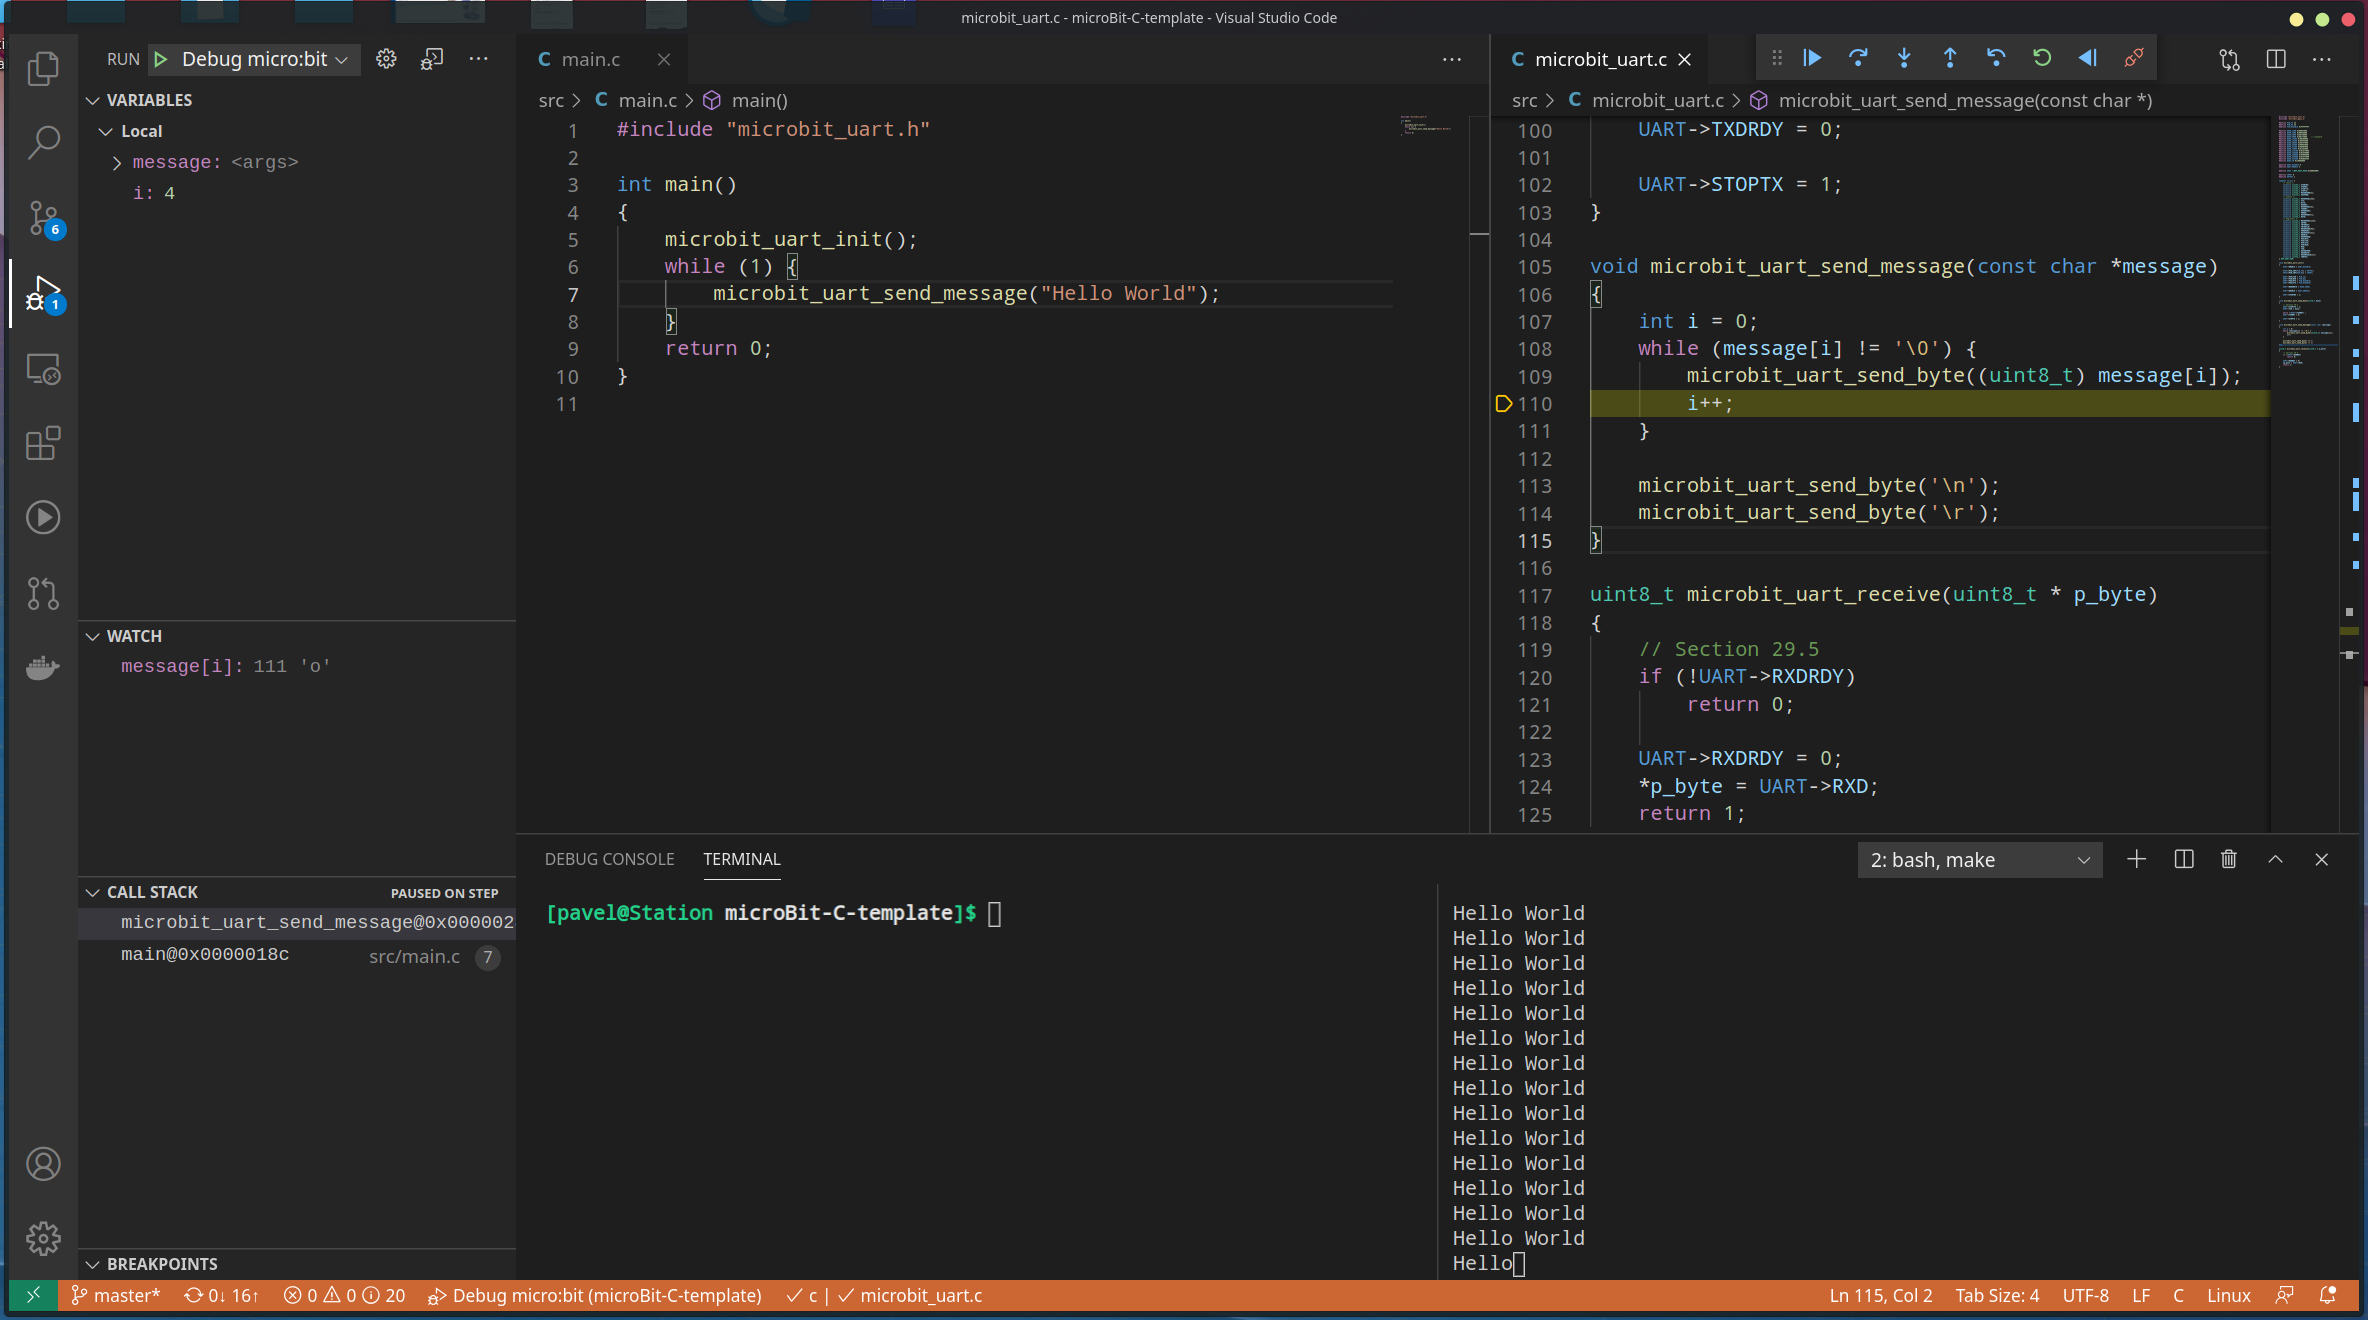Click the debug Continue button
2368x1320 pixels.
(1812, 58)
